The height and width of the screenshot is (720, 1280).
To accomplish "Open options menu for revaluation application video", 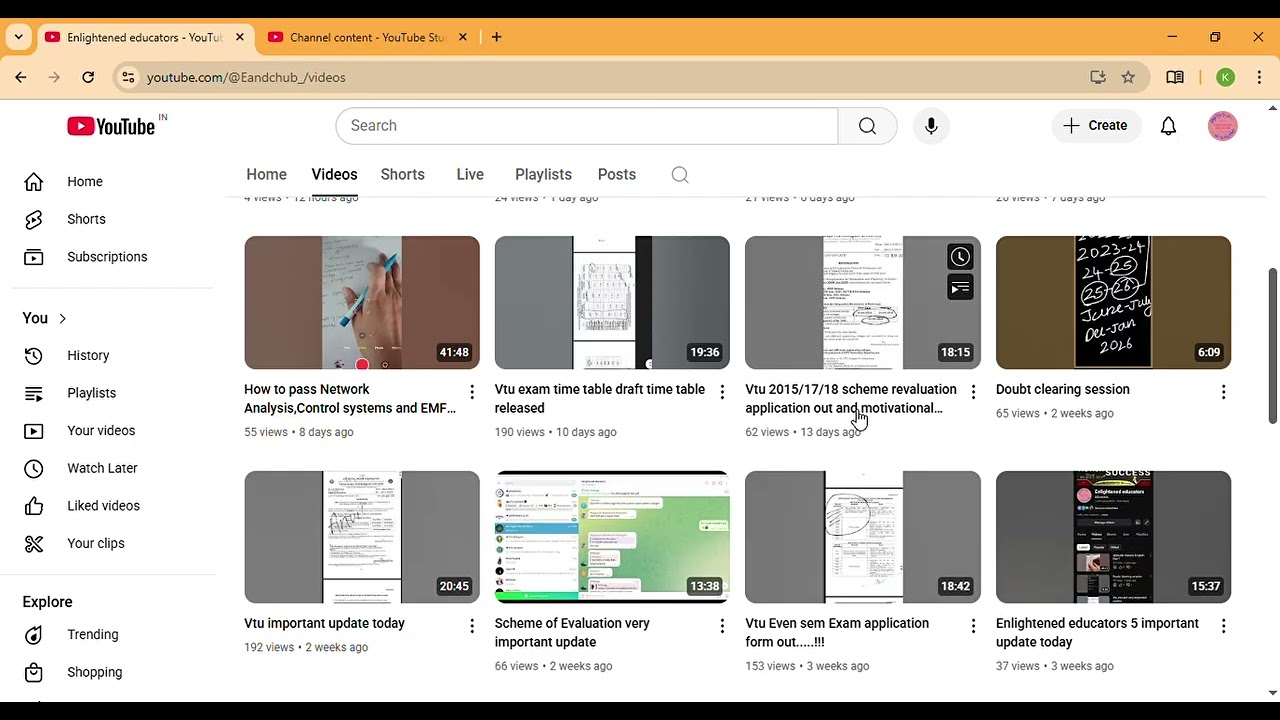I will (x=973, y=392).
